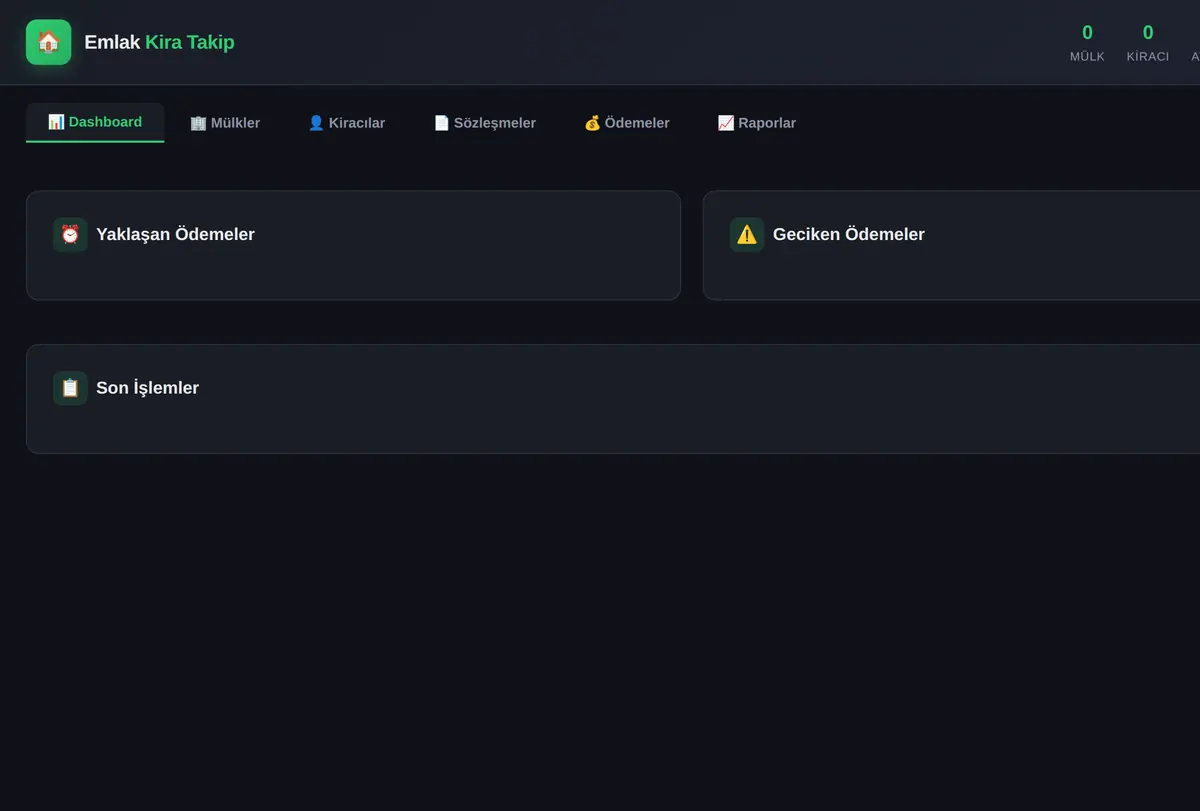The height and width of the screenshot is (811, 1200).
Task: Click the Son İşlemler heading
Action: tap(147, 388)
